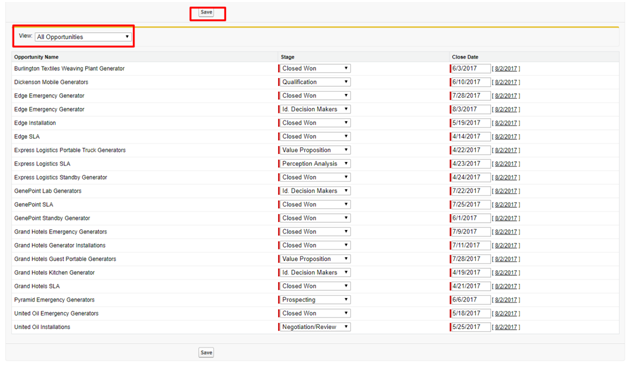Open Stage dropdown for Grand Hotels Generator Installations
The height and width of the screenshot is (369, 628).
tap(315, 246)
